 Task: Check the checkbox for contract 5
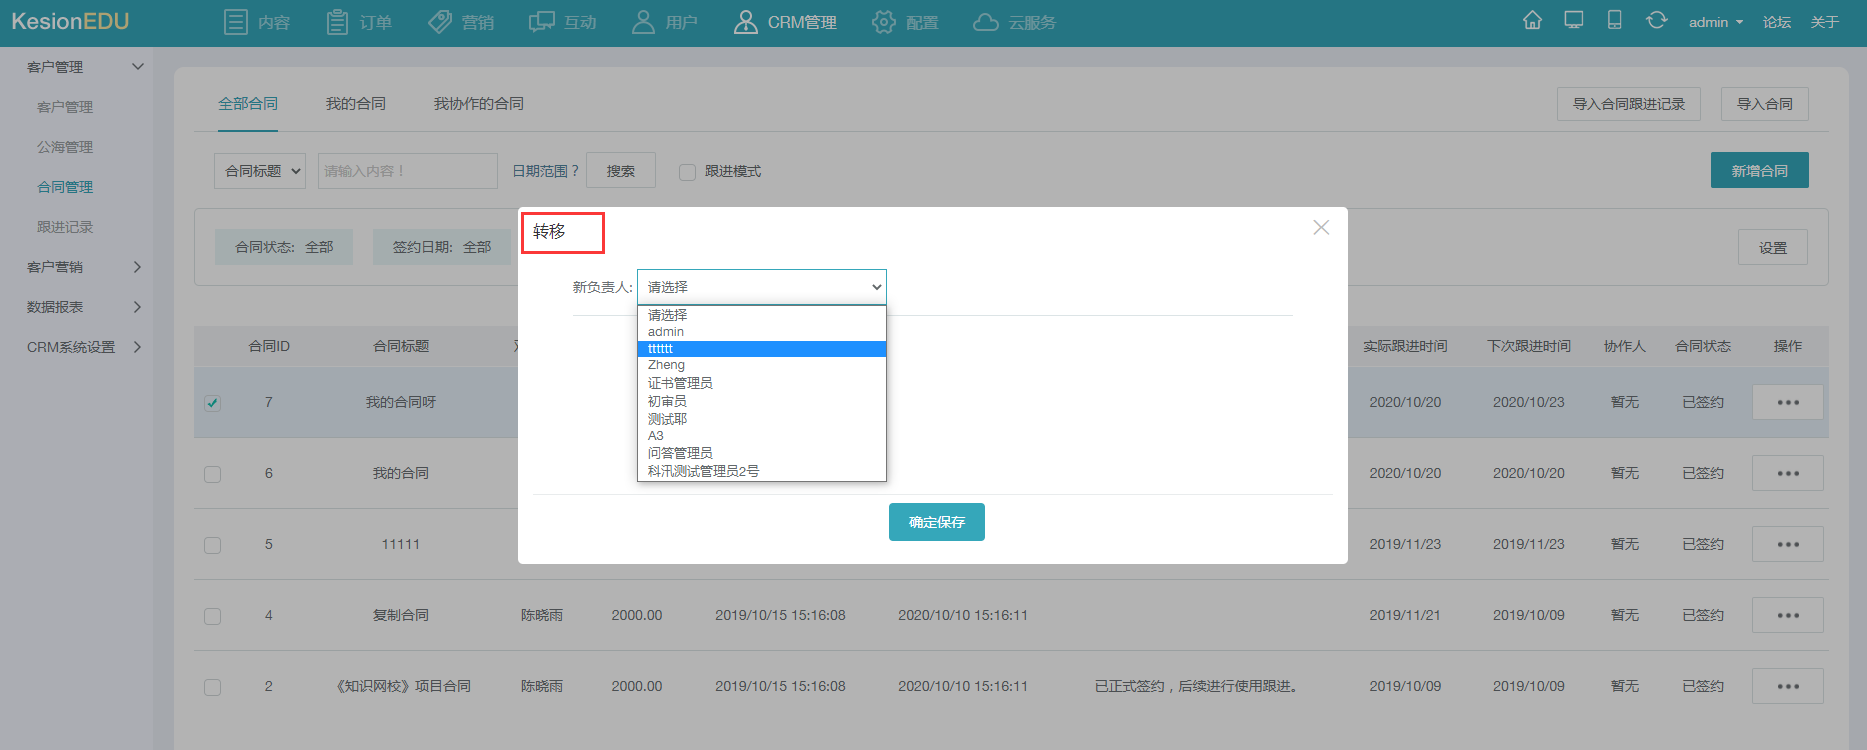tap(212, 545)
